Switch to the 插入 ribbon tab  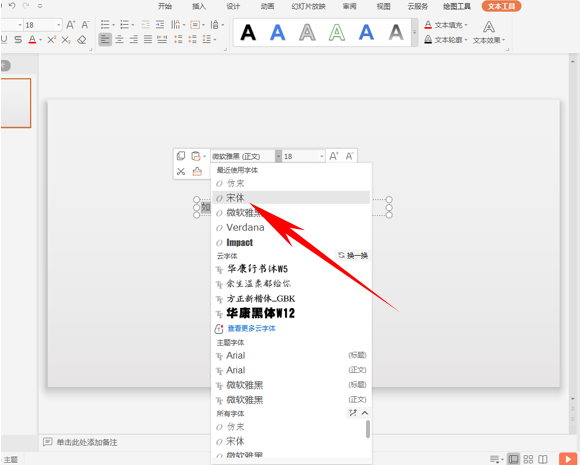tap(199, 6)
